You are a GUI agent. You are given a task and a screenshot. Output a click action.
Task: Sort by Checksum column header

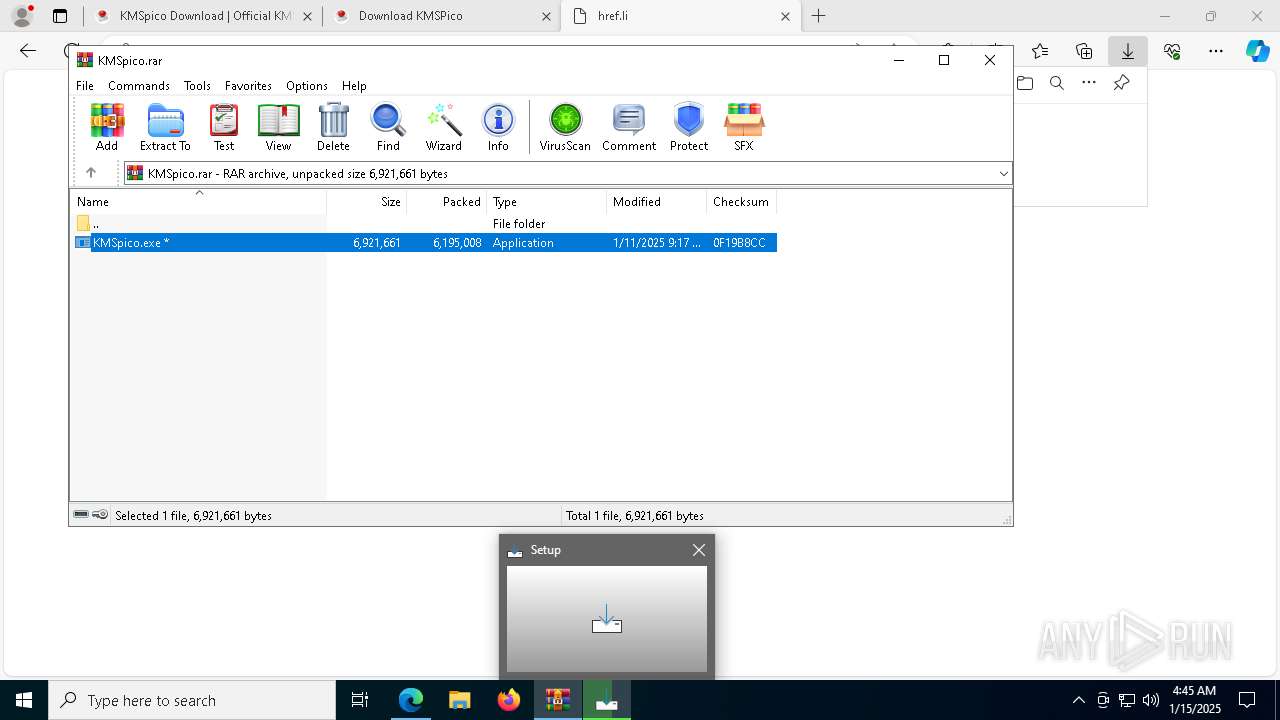coord(741,202)
